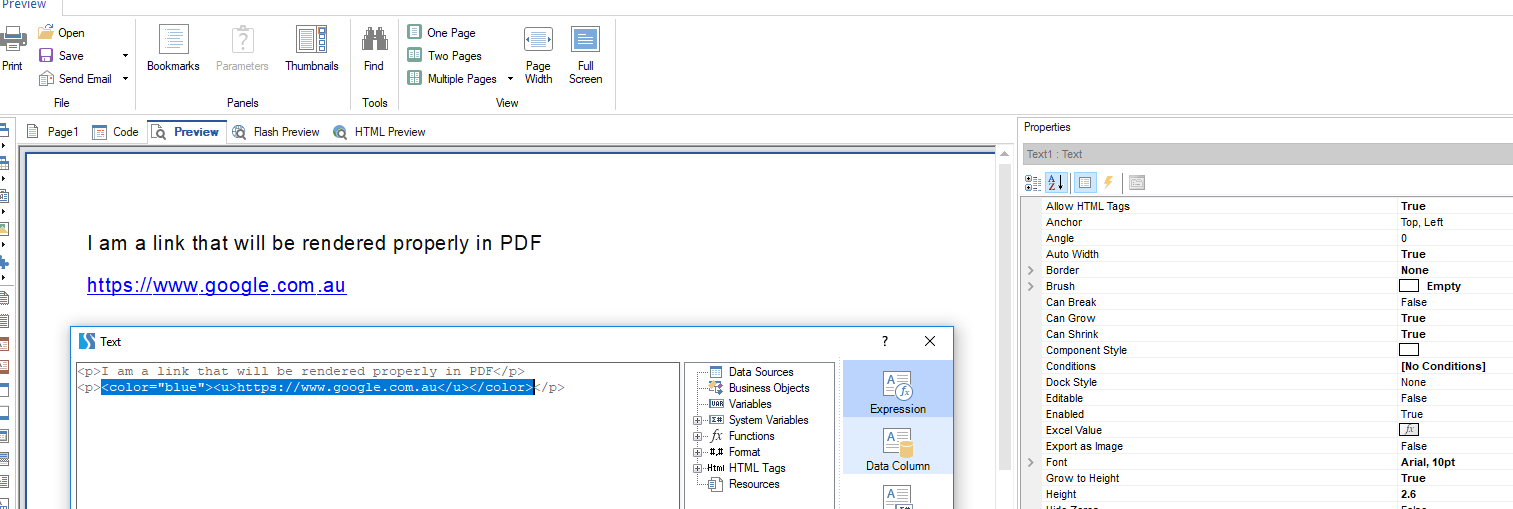The height and width of the screenshot is (509, 1513).
Task: Click Send Email in the ribbon
Action: click(x=76, y=79)
